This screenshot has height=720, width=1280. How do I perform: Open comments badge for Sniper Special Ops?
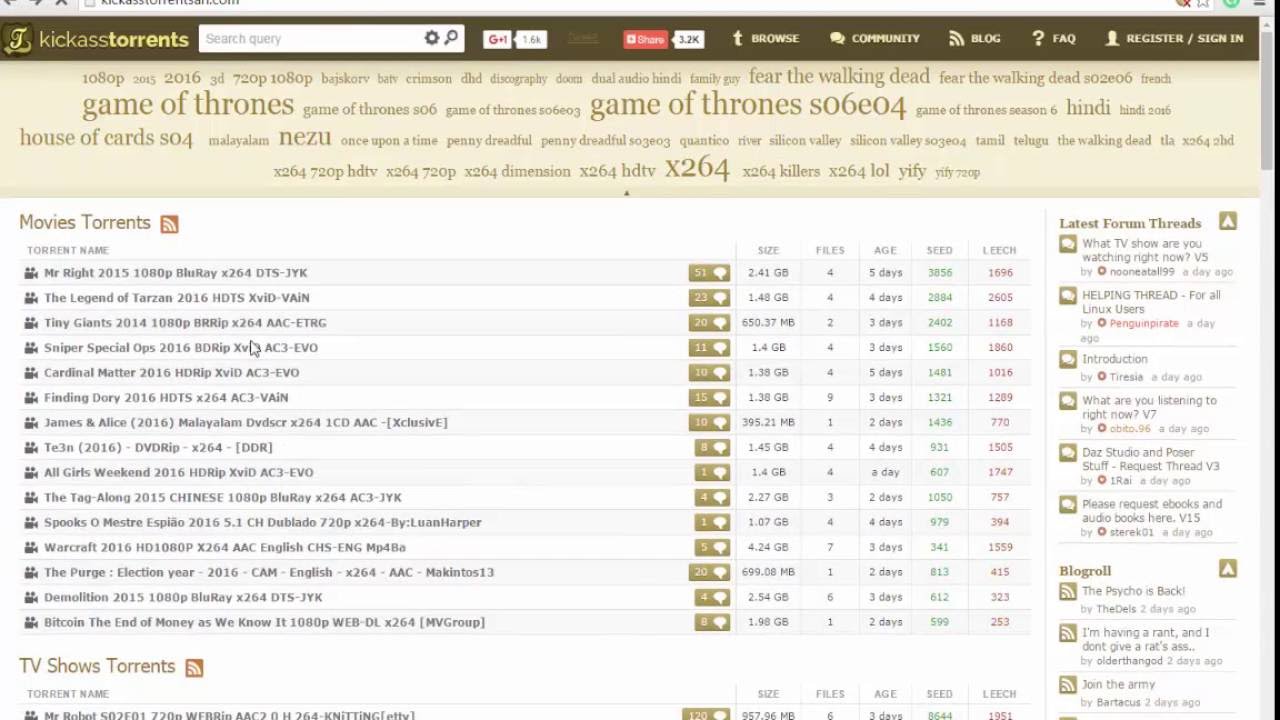coord(709,347)
